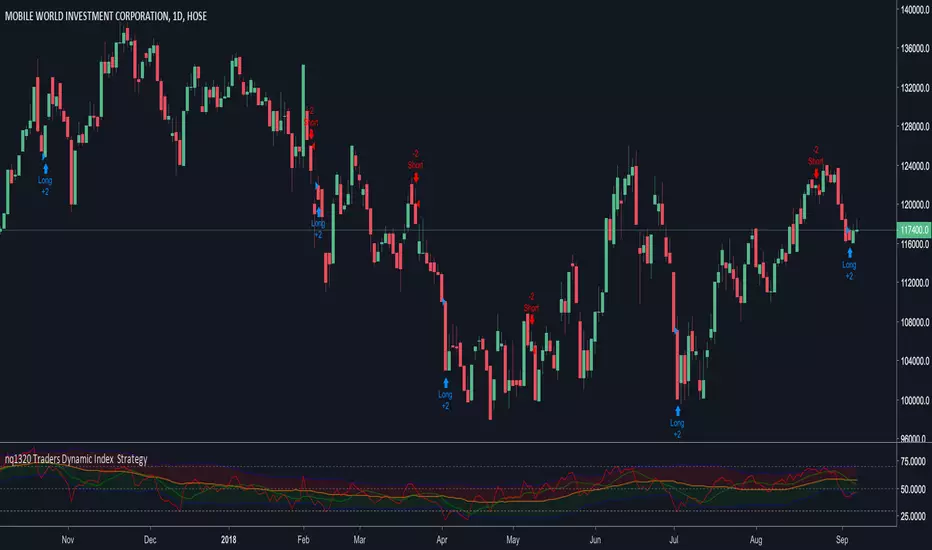The image size is (932, 550).
Task: Click the 136000.0 price axis label
Action: click(915, 48)
